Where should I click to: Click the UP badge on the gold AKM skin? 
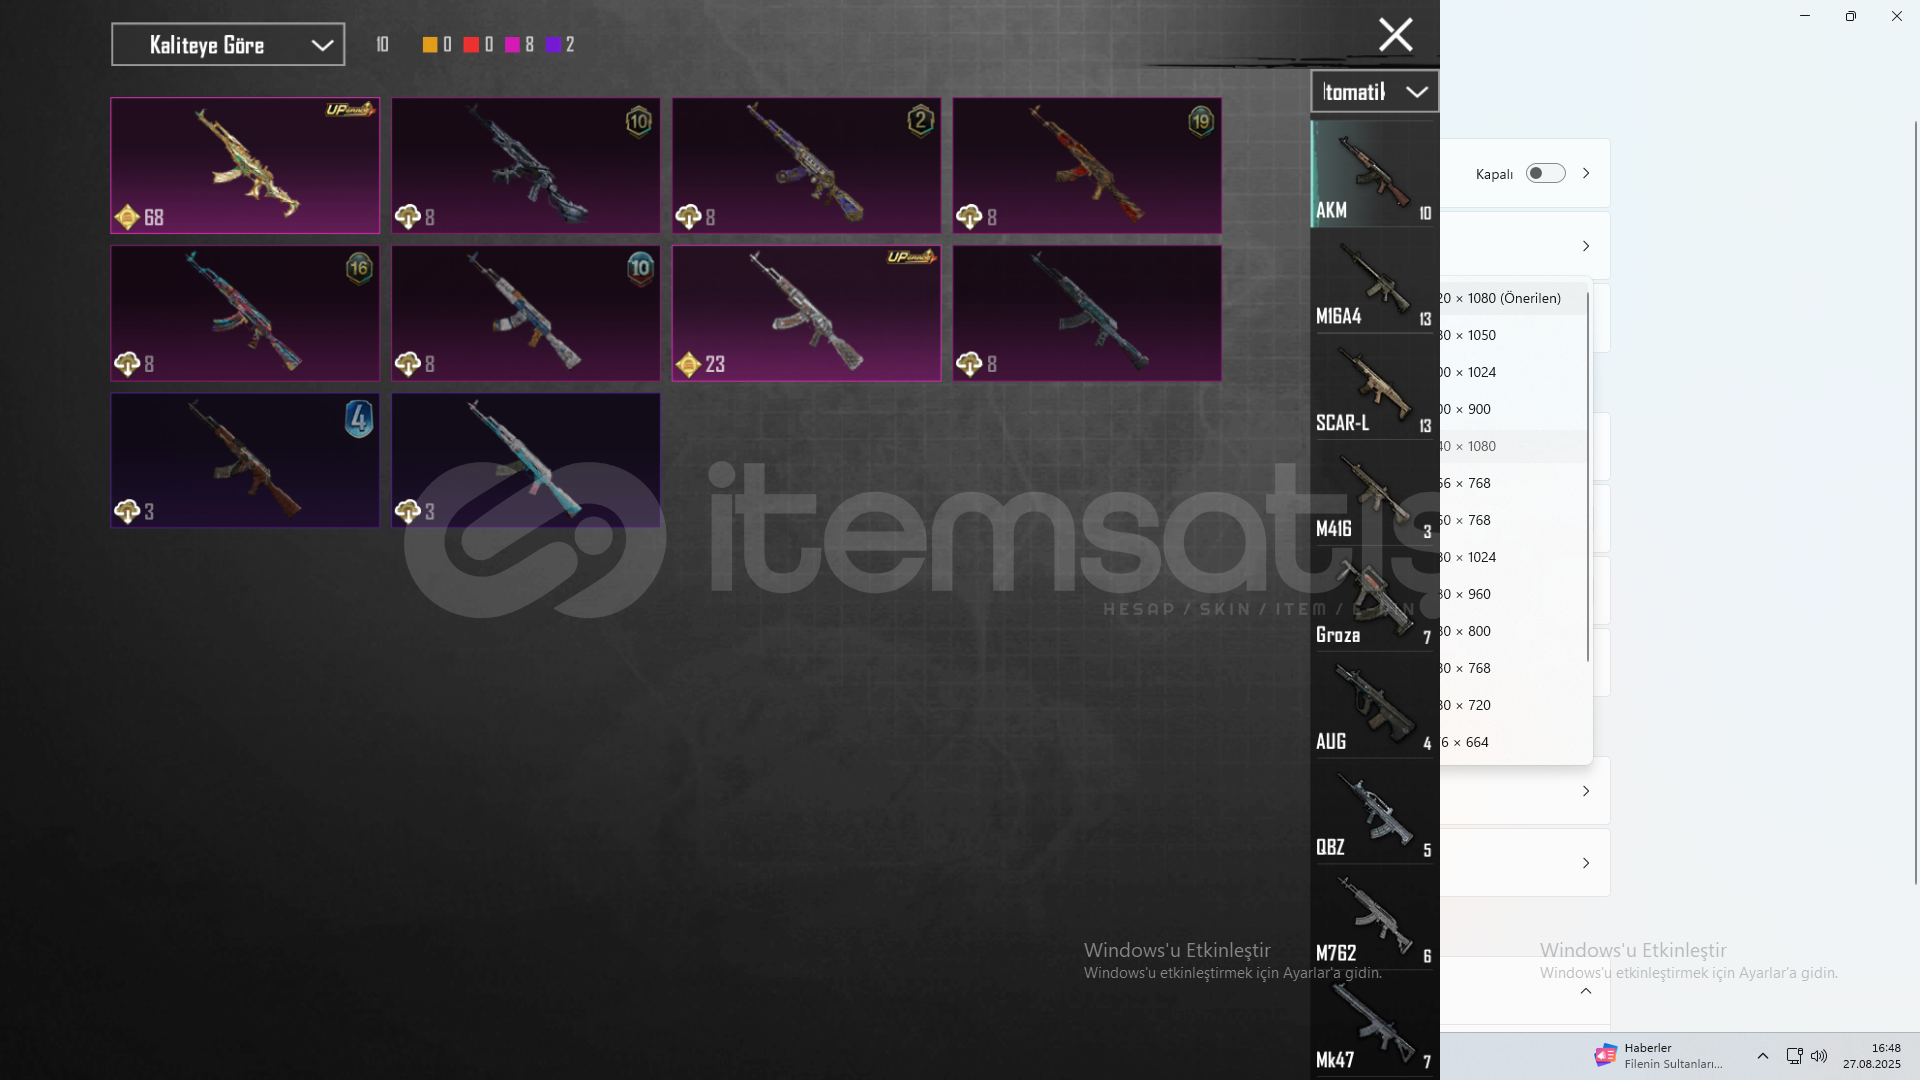pyautogui.click(x=350, y=109)
